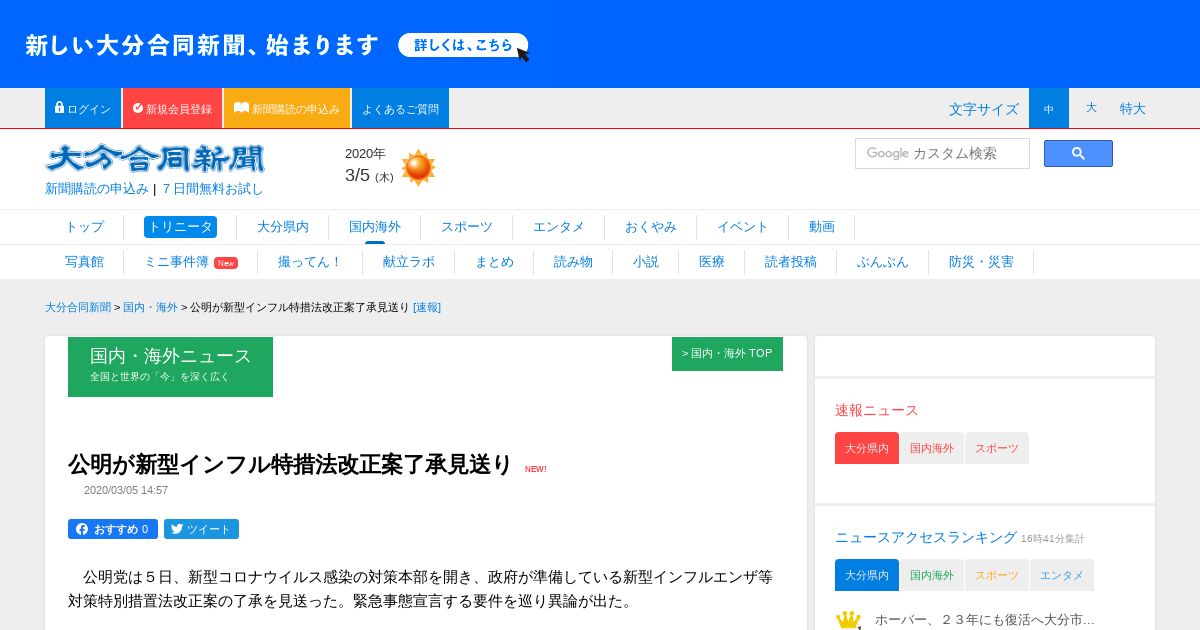The width and height of the screenshot is (1200, 630).
Task: Select スポーツ tab in access ranking
Action: [997, 575]
